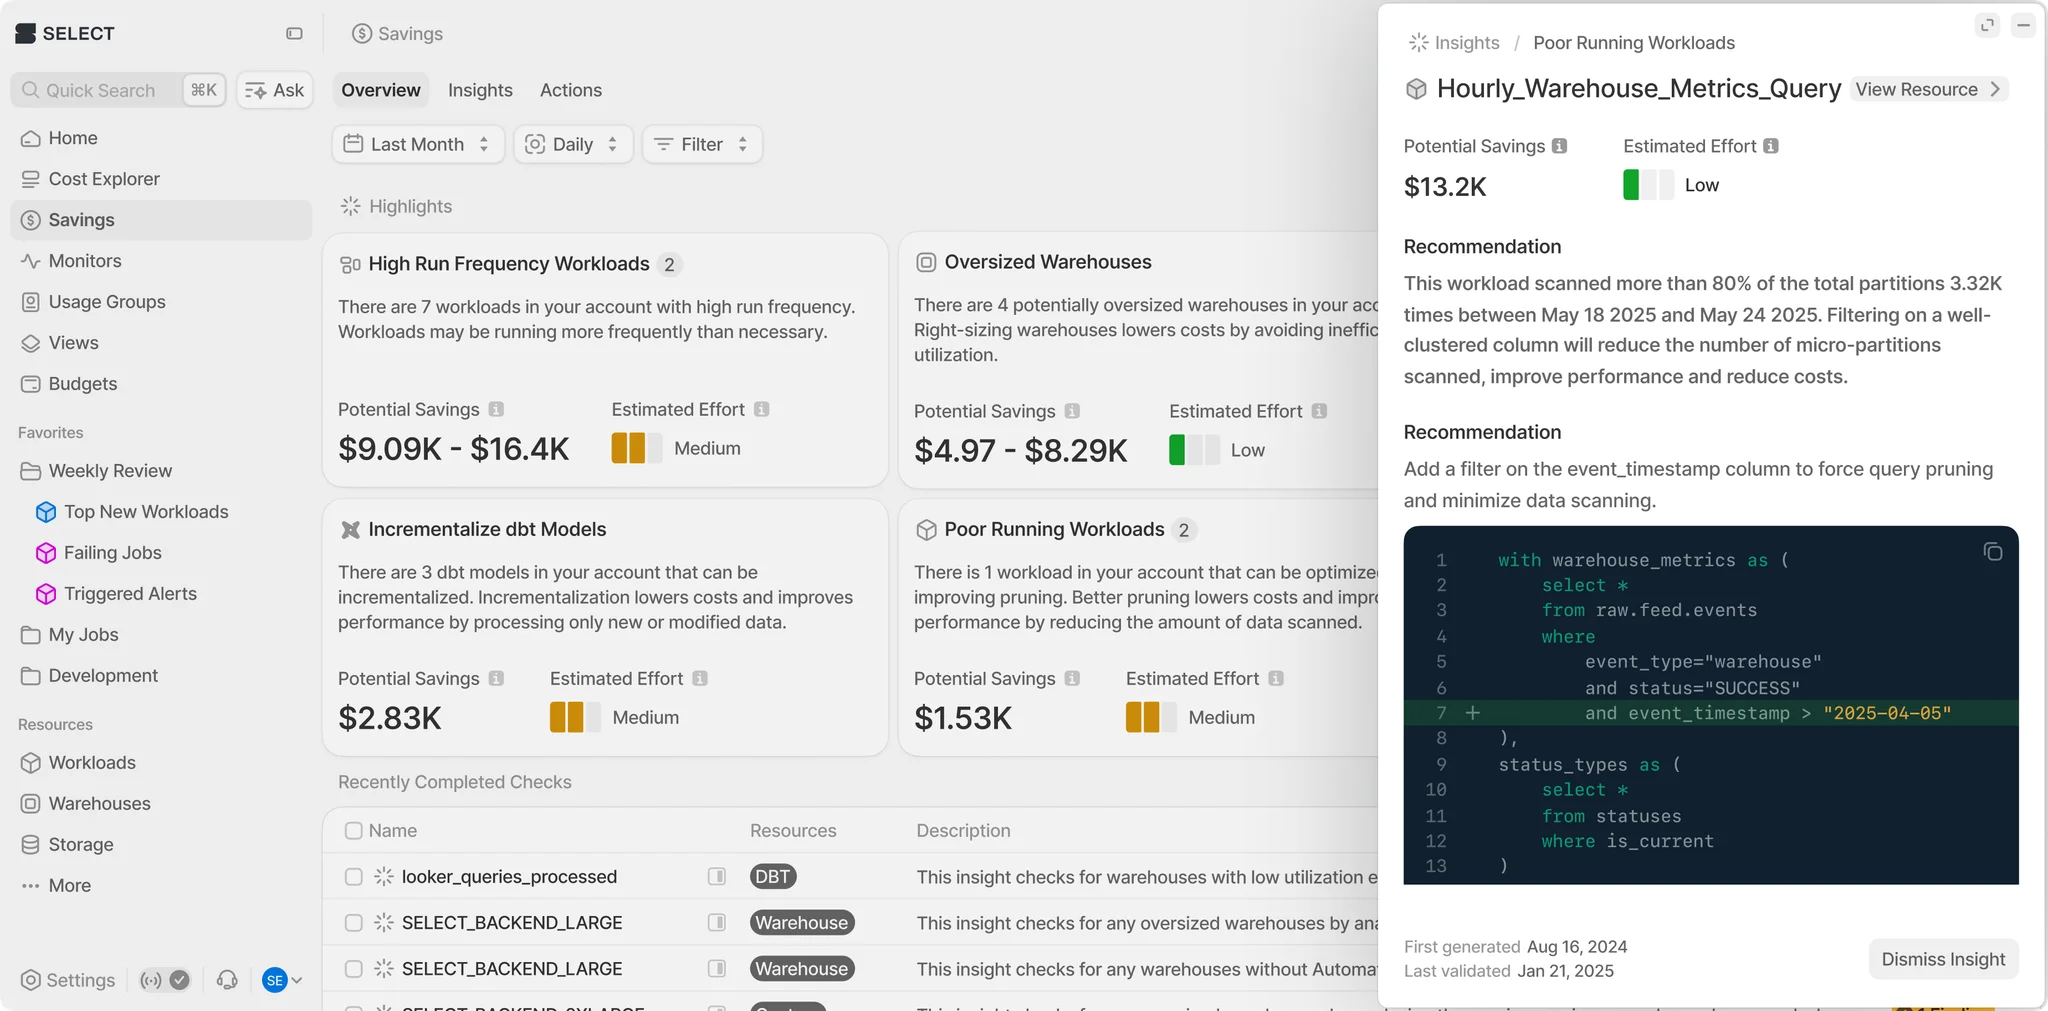
Task: Switch to the Actions tab
Action: [571, 90]
